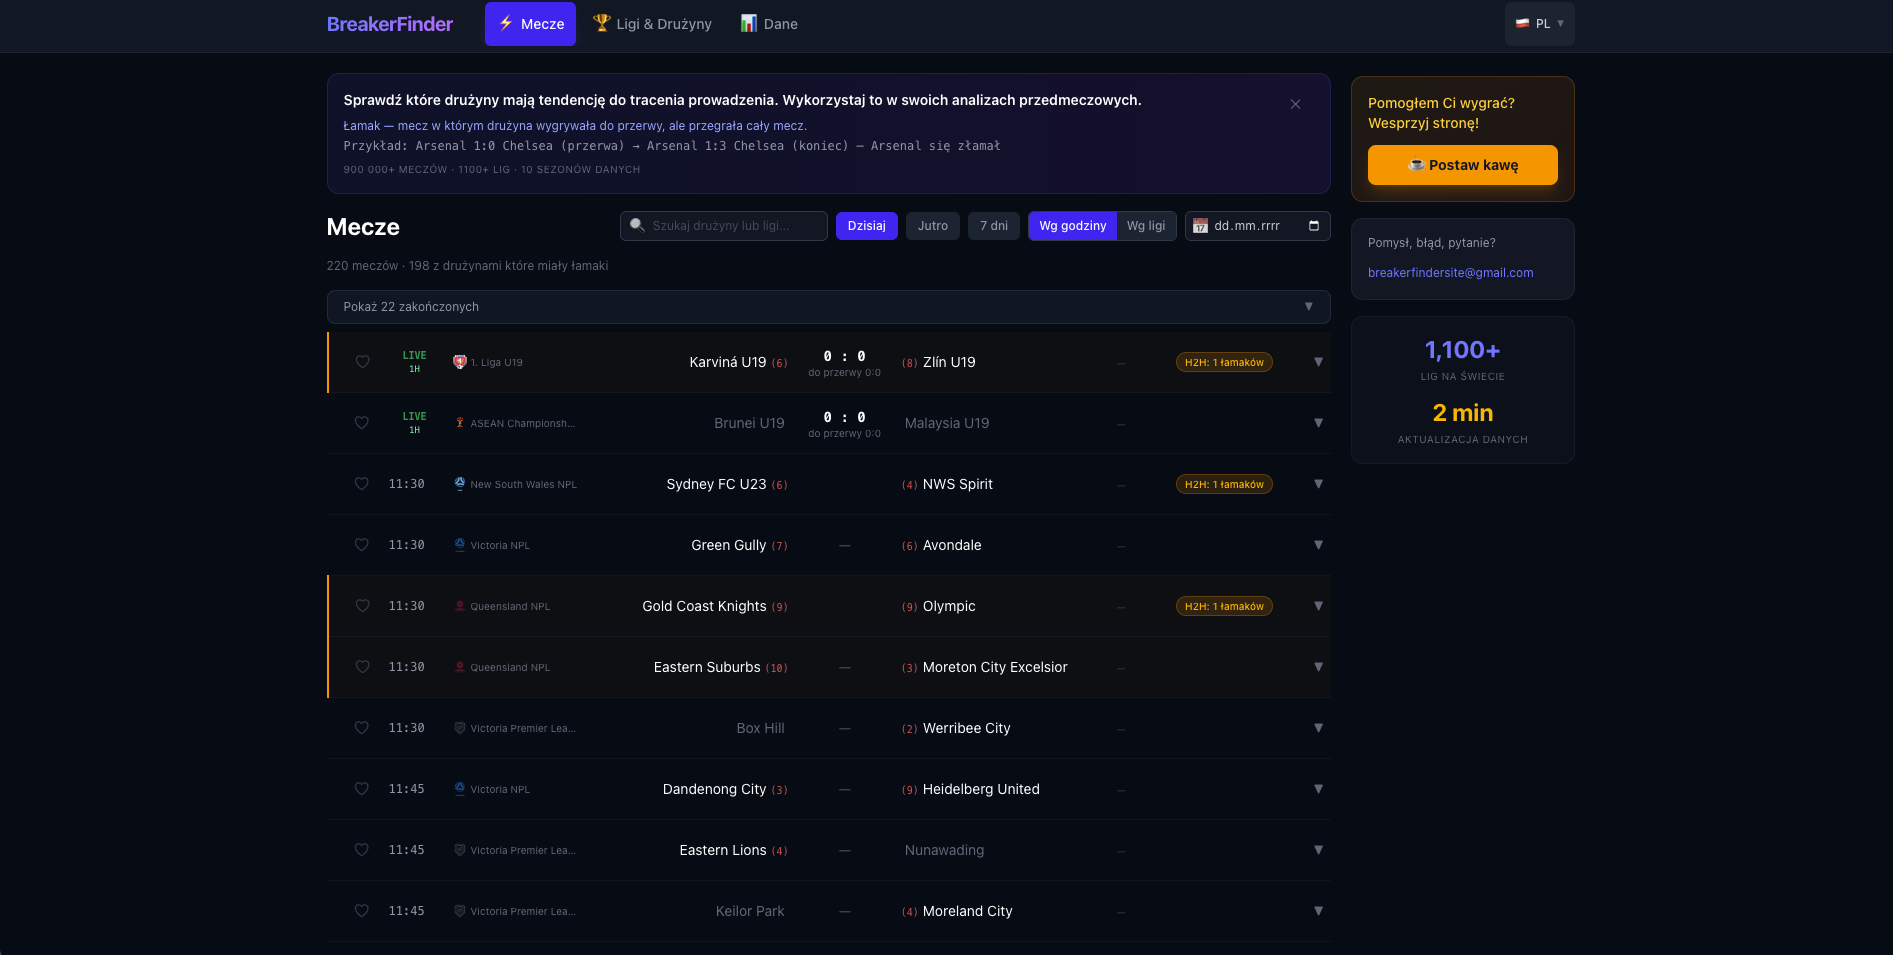Click the search magnifier icon
The height and width of the screenshot is (955, 1893).
click(637, 225)
